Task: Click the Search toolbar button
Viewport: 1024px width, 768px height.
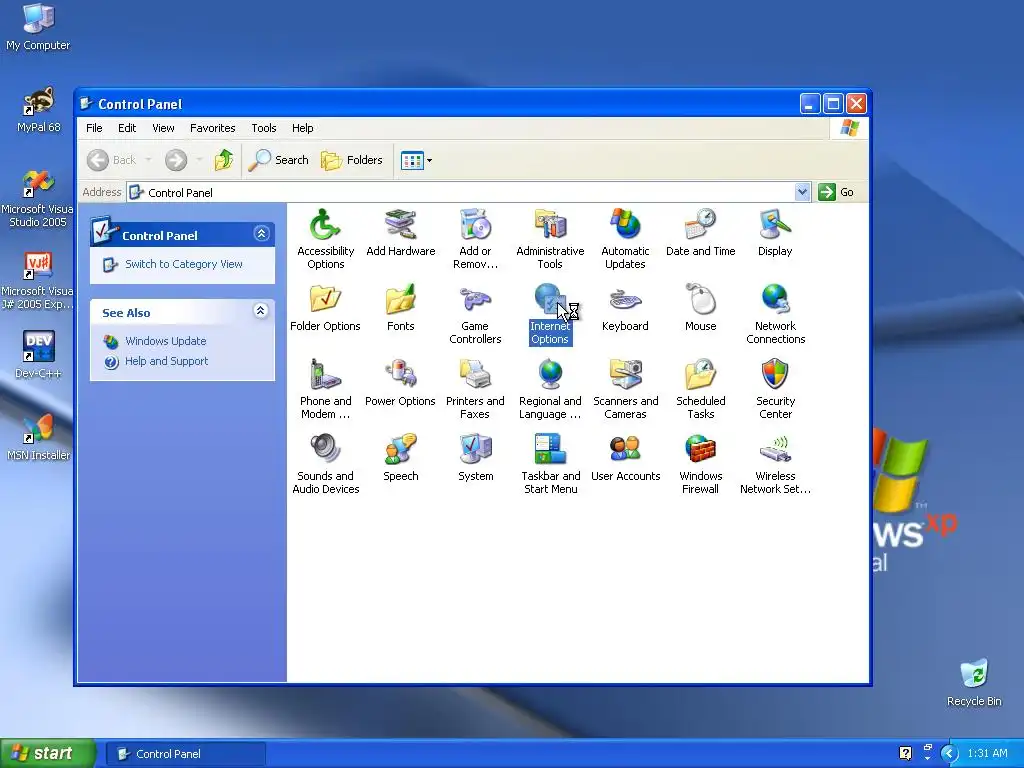Action: [x=278, y=160]
